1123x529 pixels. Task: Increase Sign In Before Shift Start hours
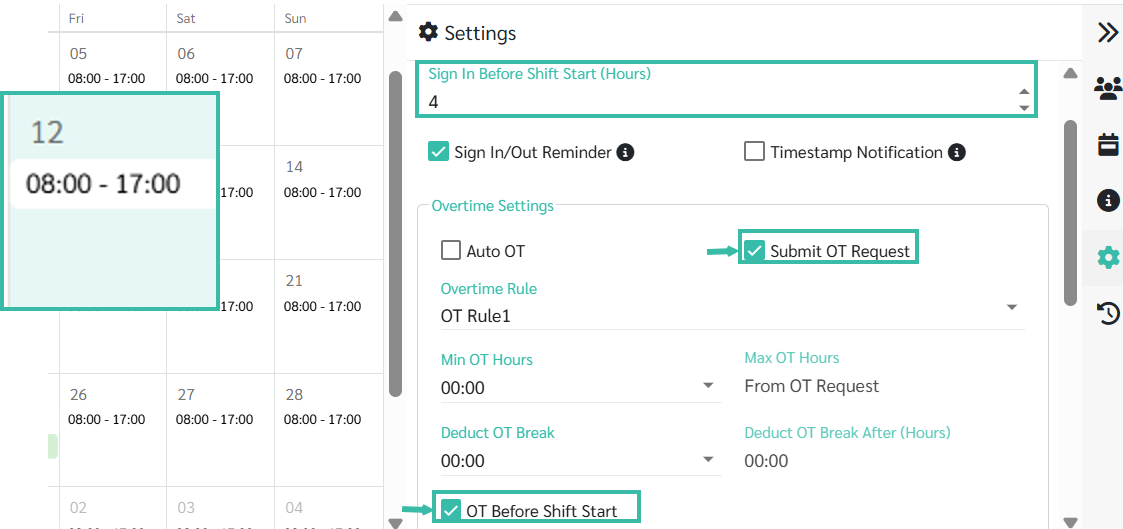(1024, 92)
